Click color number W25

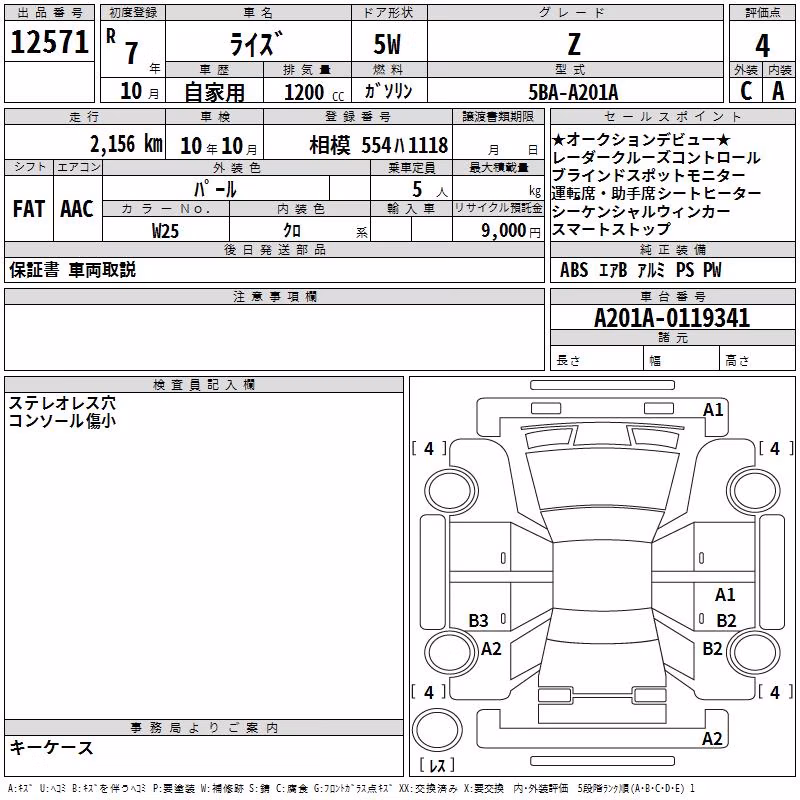click(x=165, y=231)
